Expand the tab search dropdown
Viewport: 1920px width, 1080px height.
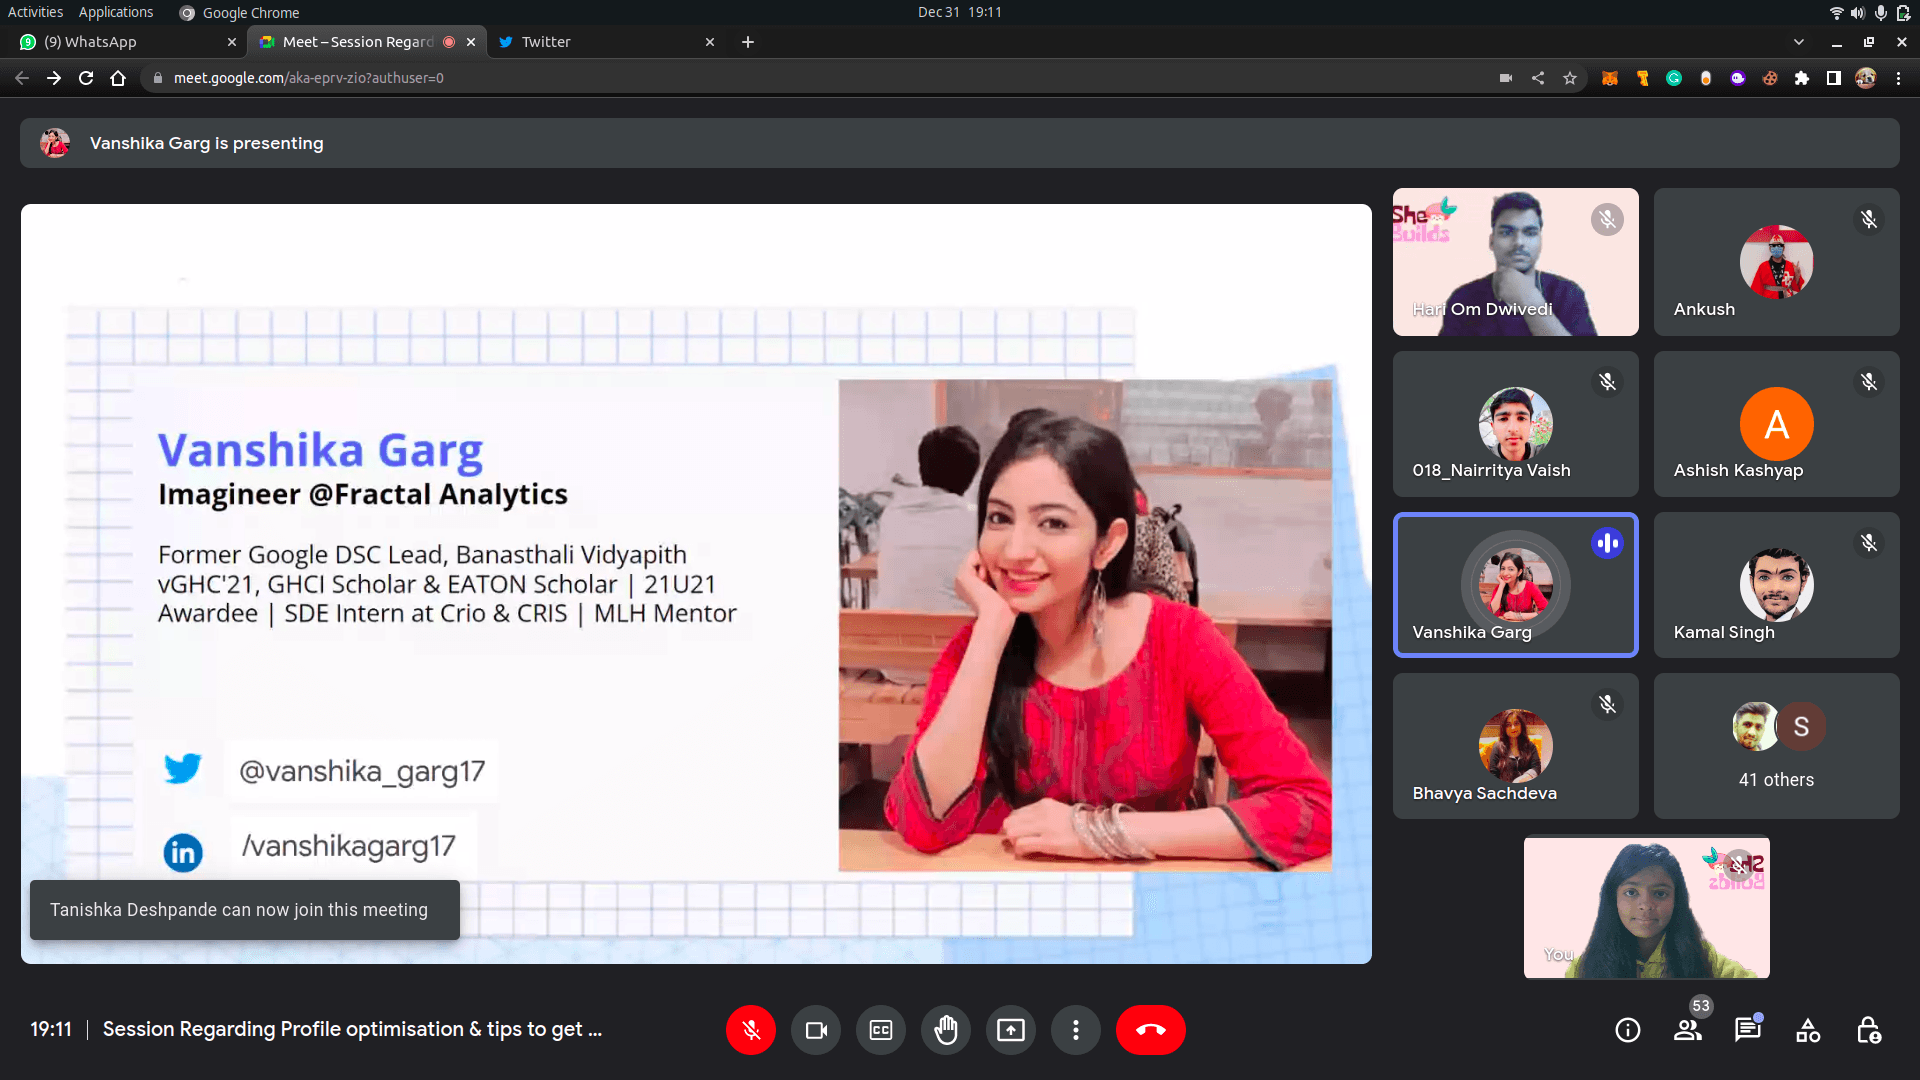point(1799,42)
